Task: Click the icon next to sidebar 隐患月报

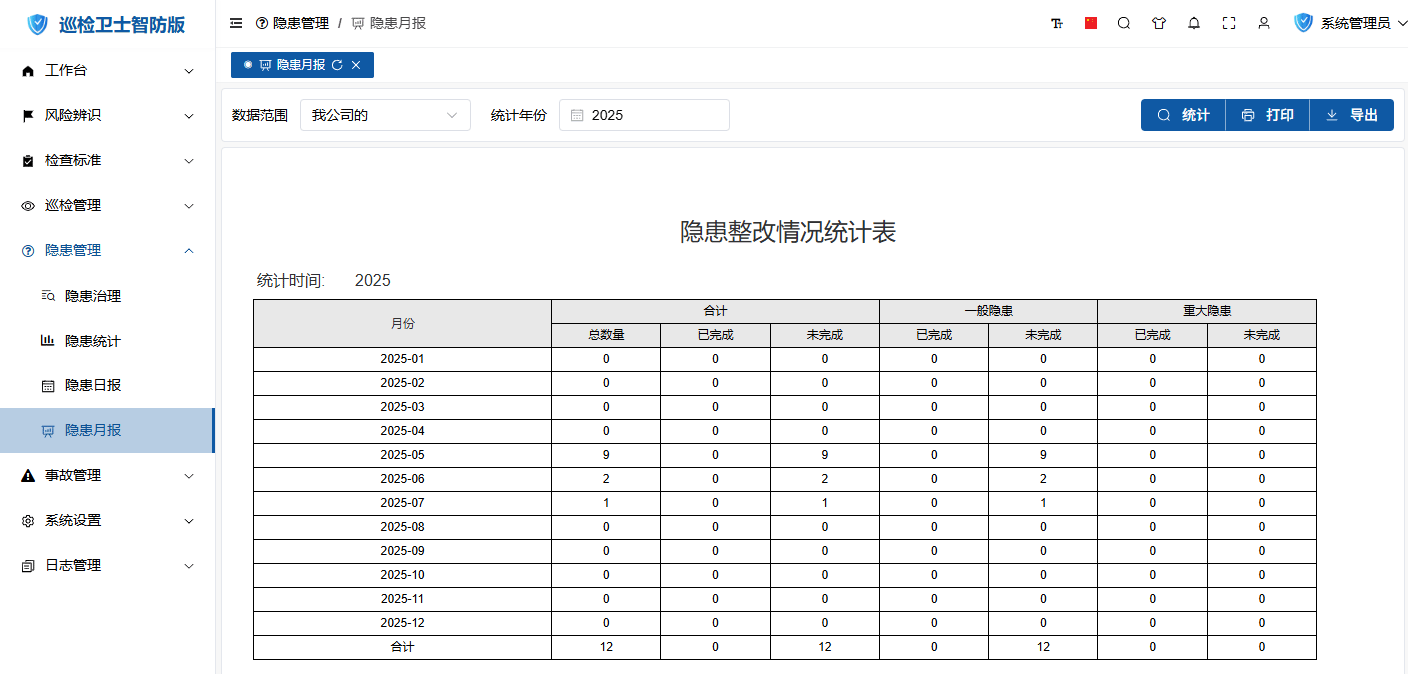Action: point(48,431)
